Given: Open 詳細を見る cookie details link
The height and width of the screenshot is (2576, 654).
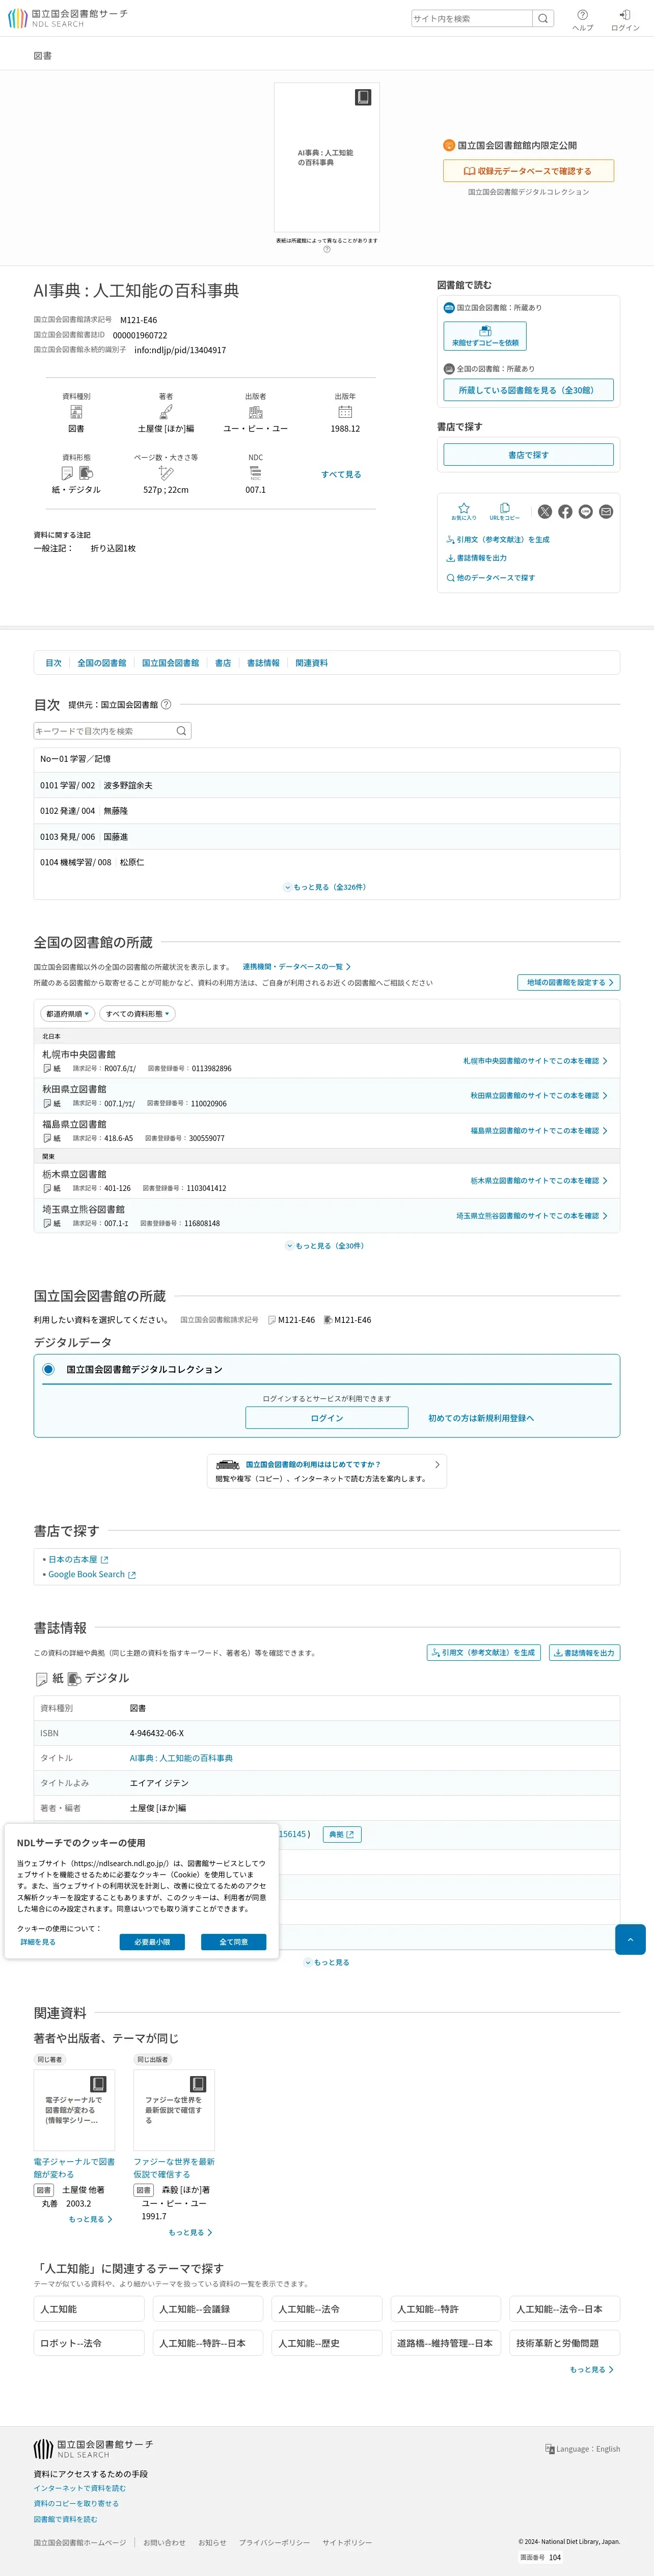Looking at the screenshot, I should (38, 1942).
